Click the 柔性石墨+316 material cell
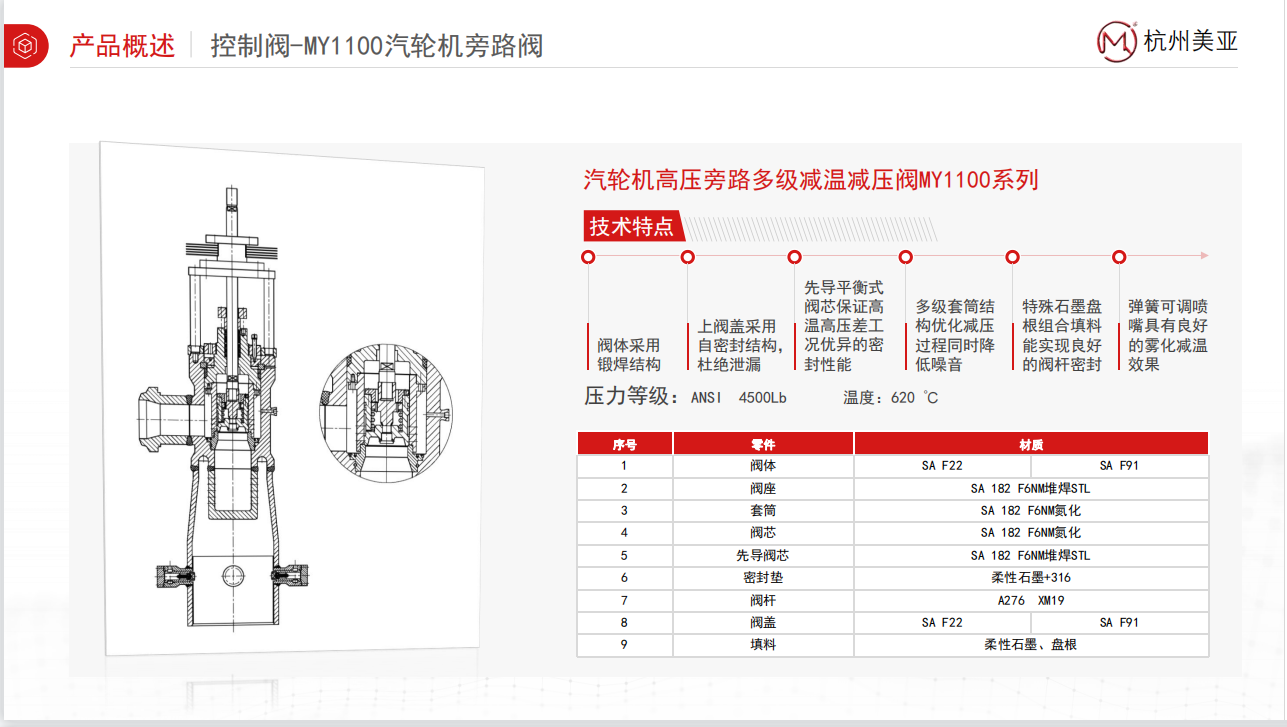Screen dimensions: 1287x727 pos(1031,578)
